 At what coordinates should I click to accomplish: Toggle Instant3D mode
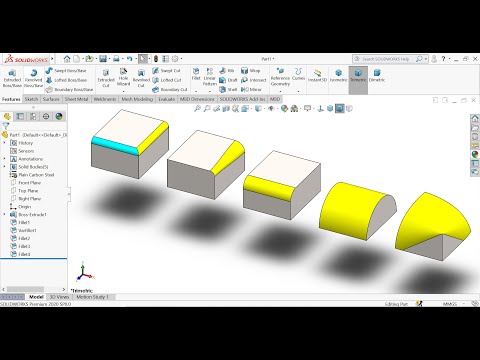[317, 75]
